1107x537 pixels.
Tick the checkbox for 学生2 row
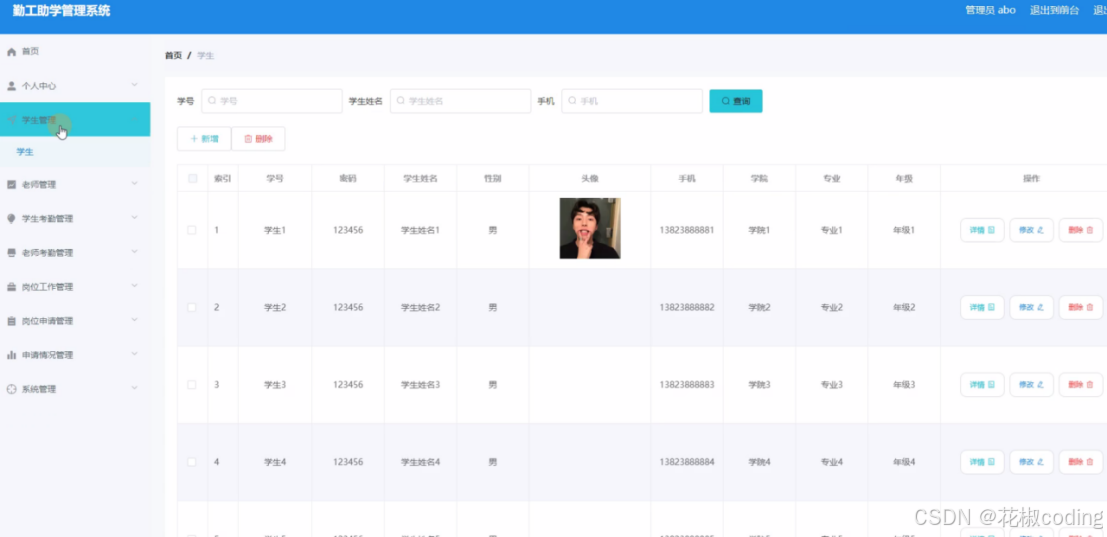point(192,308)
